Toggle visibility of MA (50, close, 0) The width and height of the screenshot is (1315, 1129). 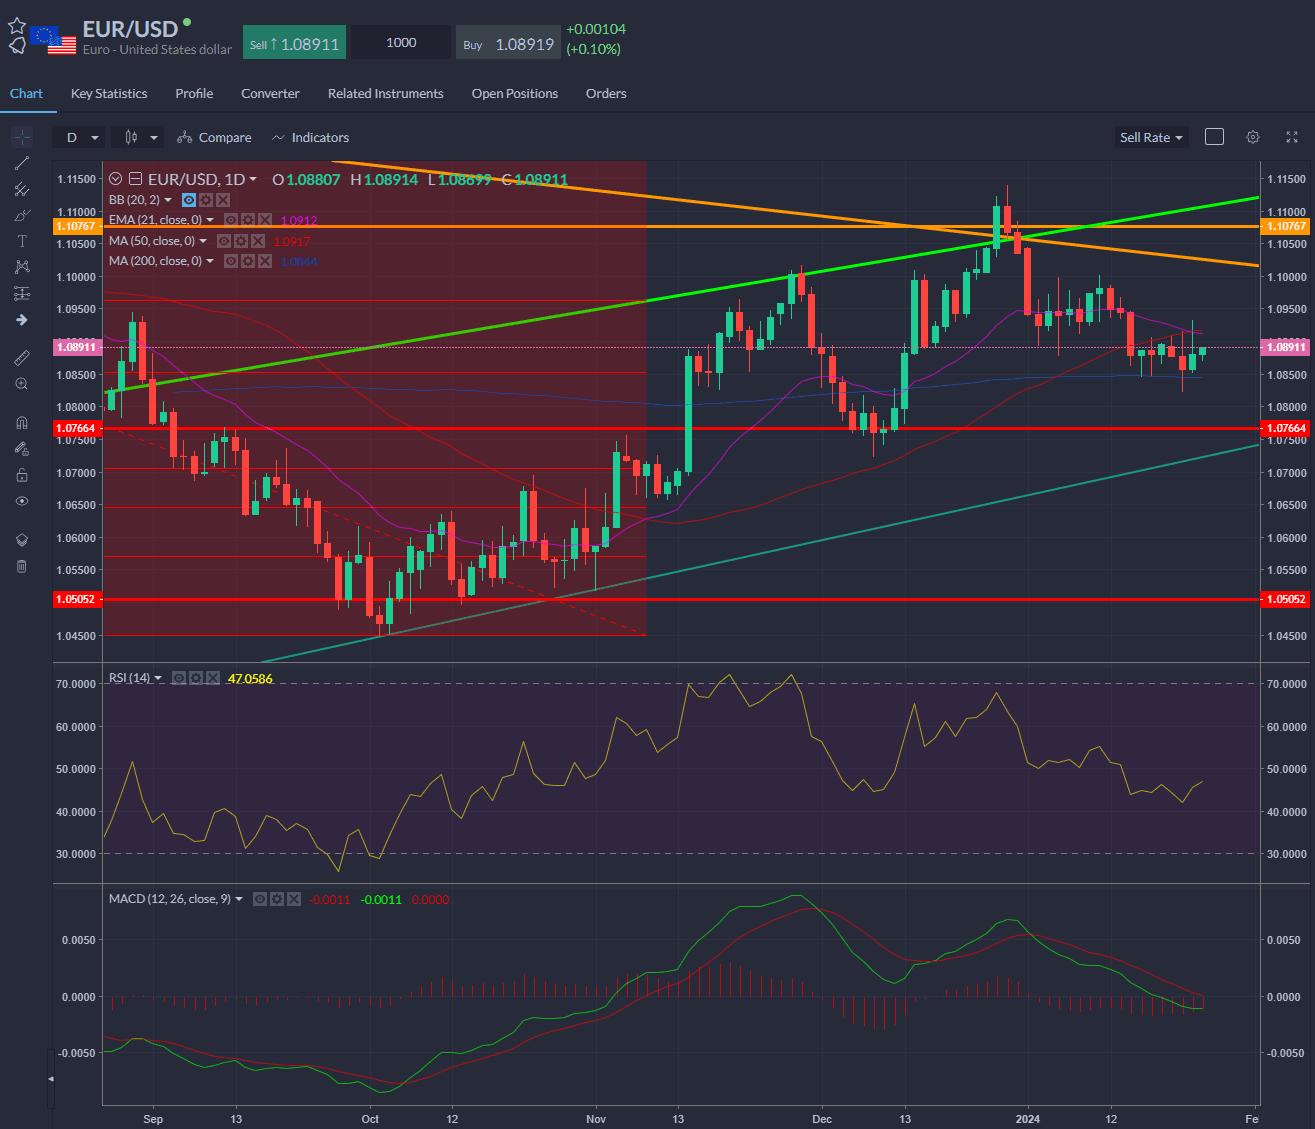tap(224, 241)
